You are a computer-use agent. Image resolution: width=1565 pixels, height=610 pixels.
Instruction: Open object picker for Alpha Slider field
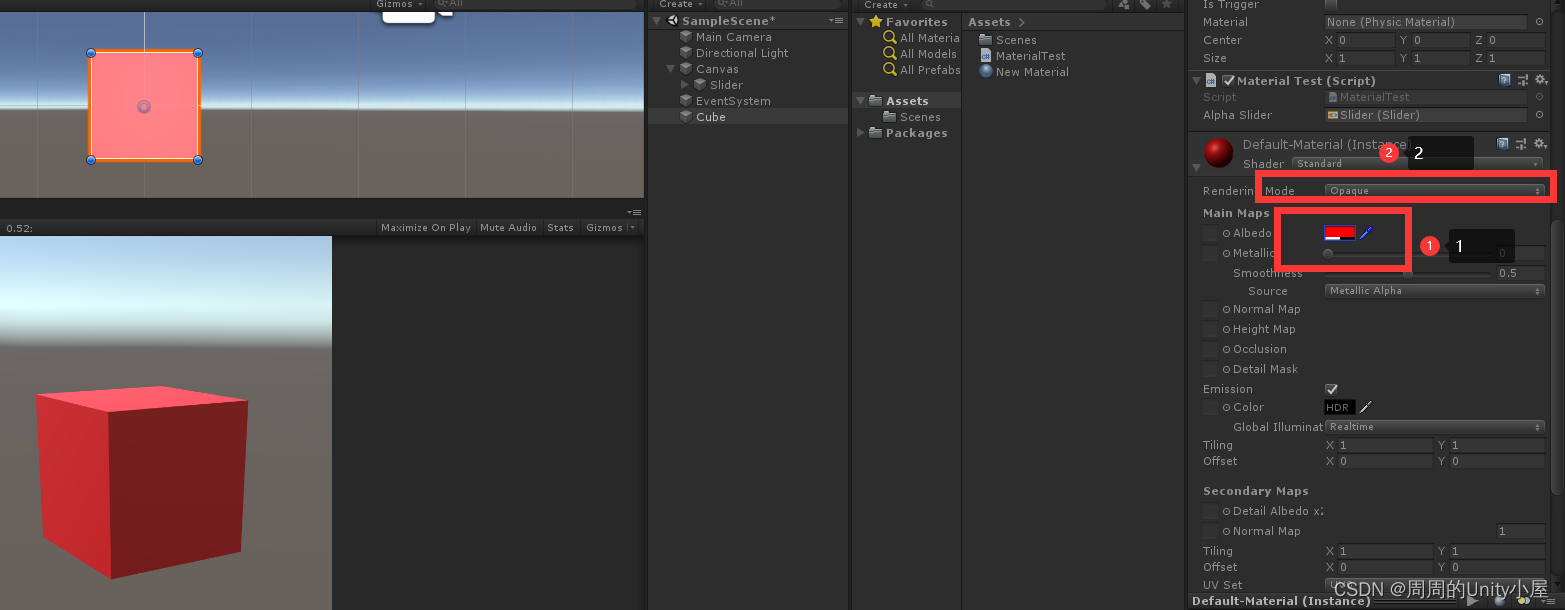click(1538, 115)
